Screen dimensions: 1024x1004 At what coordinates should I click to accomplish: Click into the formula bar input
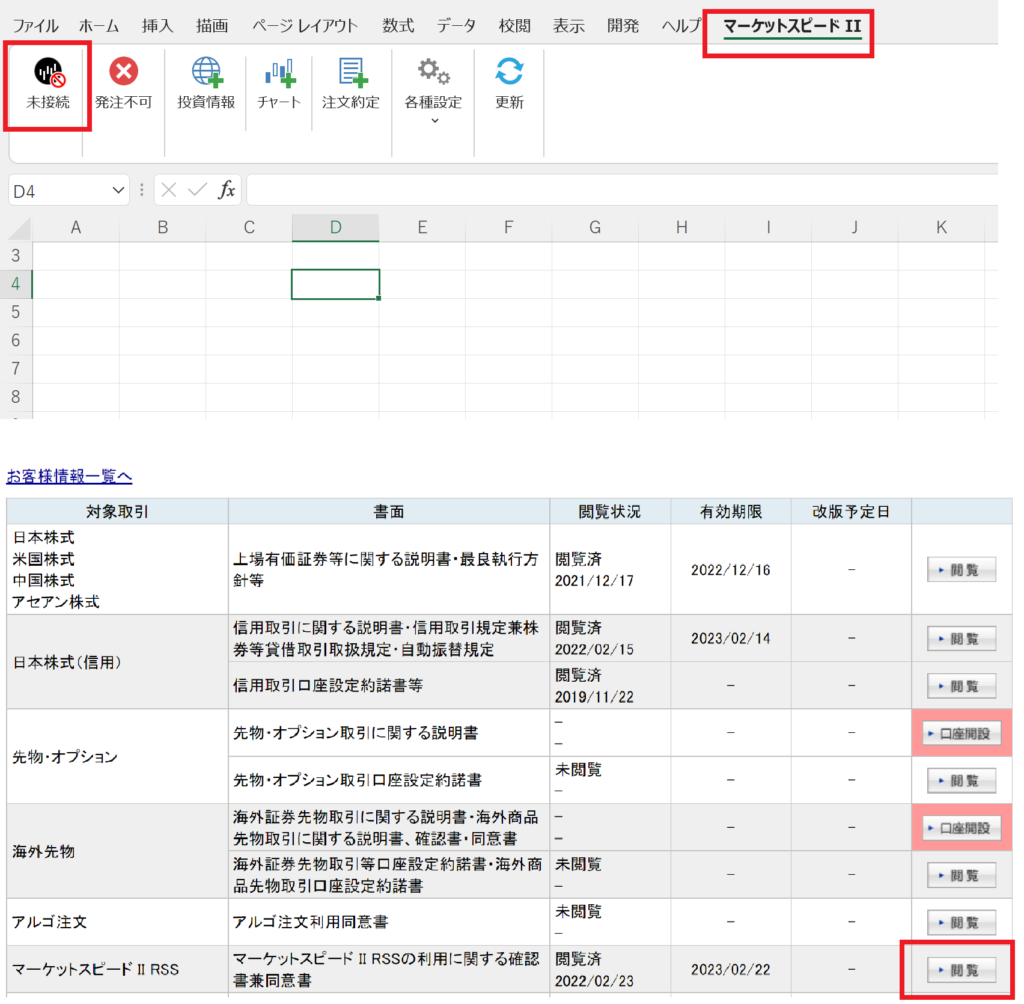(622, 191)
